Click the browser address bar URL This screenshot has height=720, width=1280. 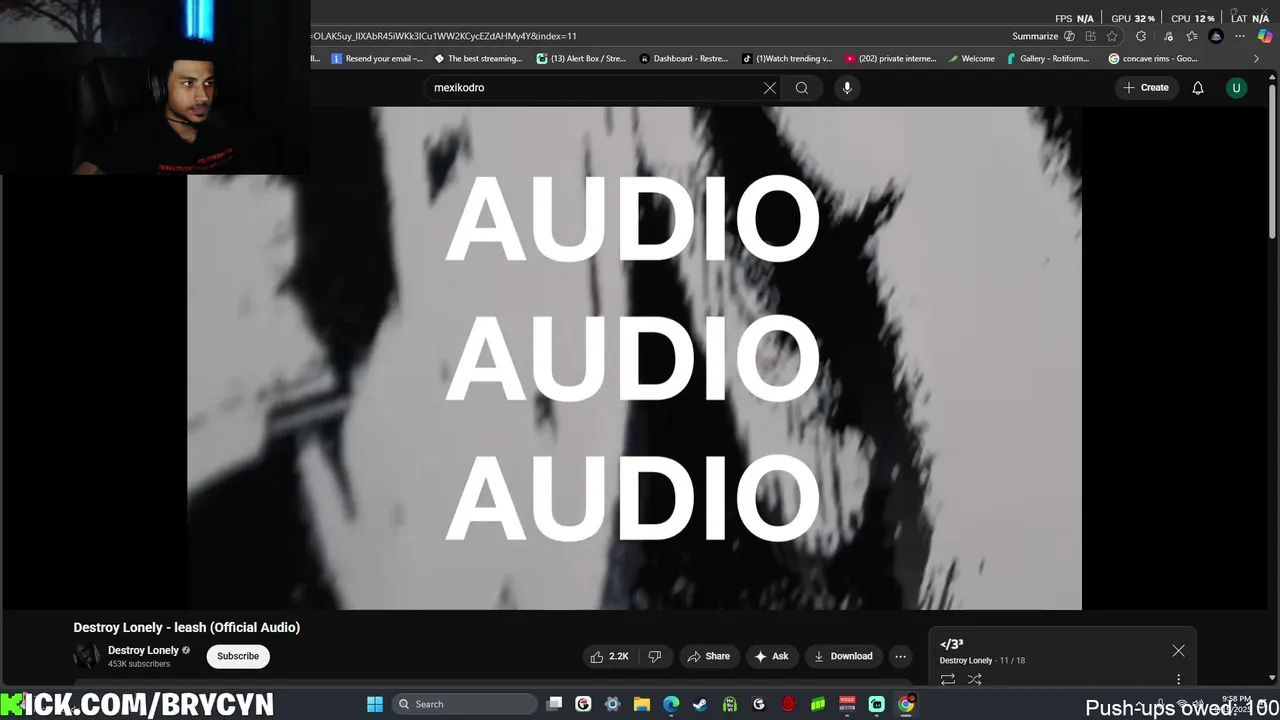(x=445, y=36)
